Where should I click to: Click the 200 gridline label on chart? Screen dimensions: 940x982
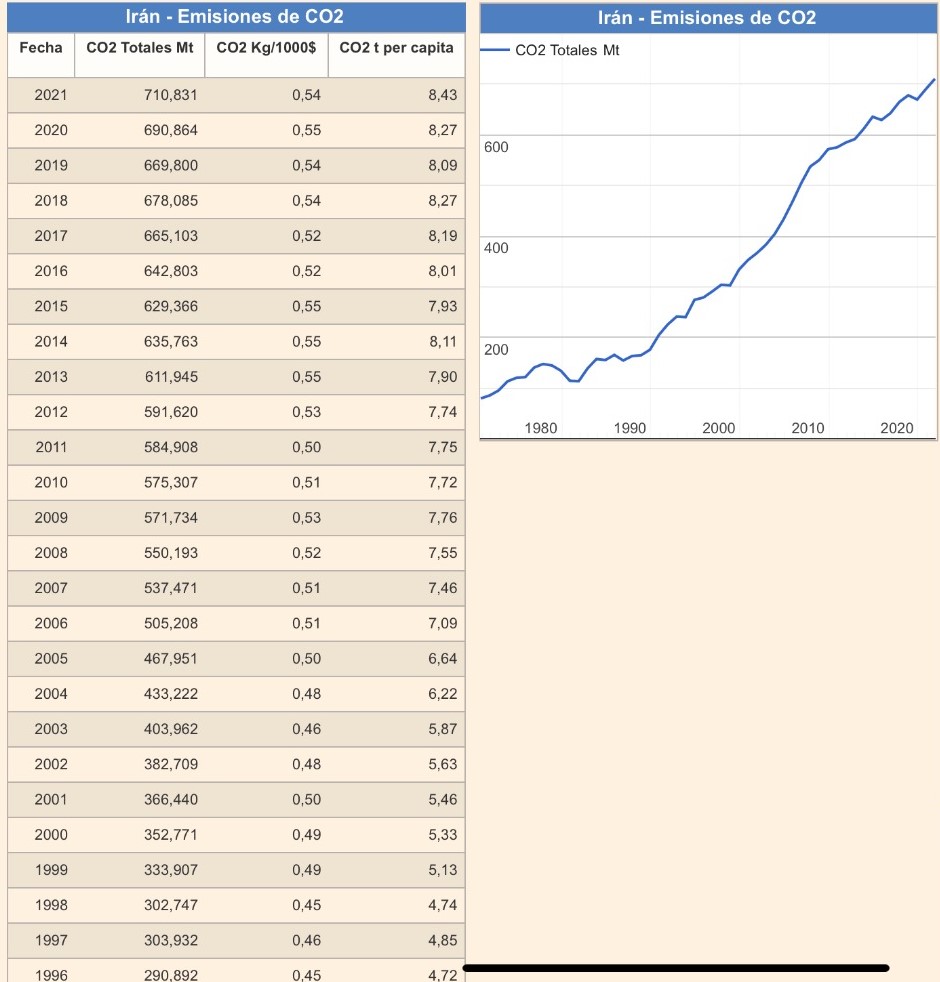tap(496, 350)
